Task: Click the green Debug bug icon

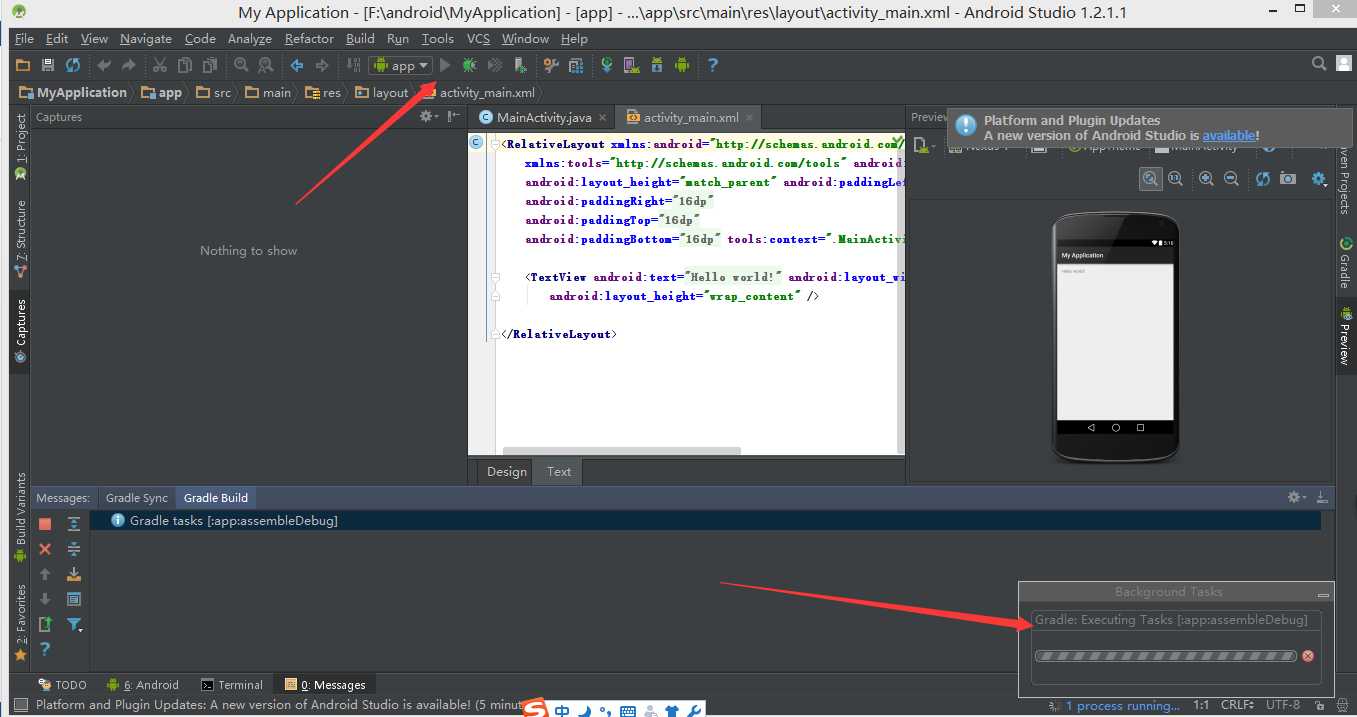Action: tap(469, 65)
